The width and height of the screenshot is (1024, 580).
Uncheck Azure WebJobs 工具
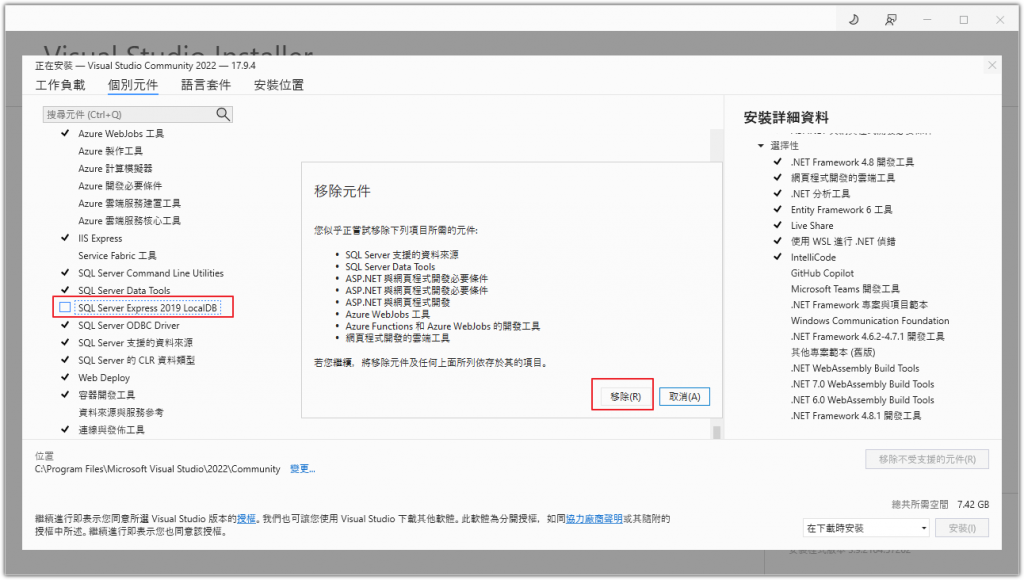coord(65,133)
